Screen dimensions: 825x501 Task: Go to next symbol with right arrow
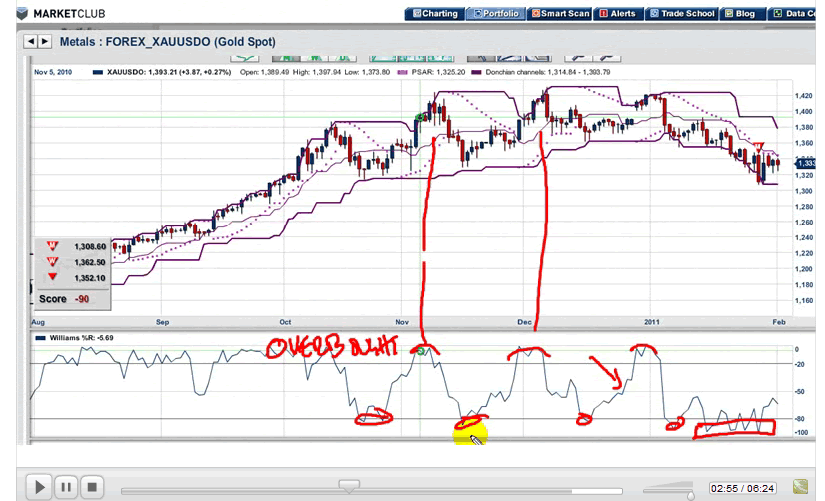point(45,41)
